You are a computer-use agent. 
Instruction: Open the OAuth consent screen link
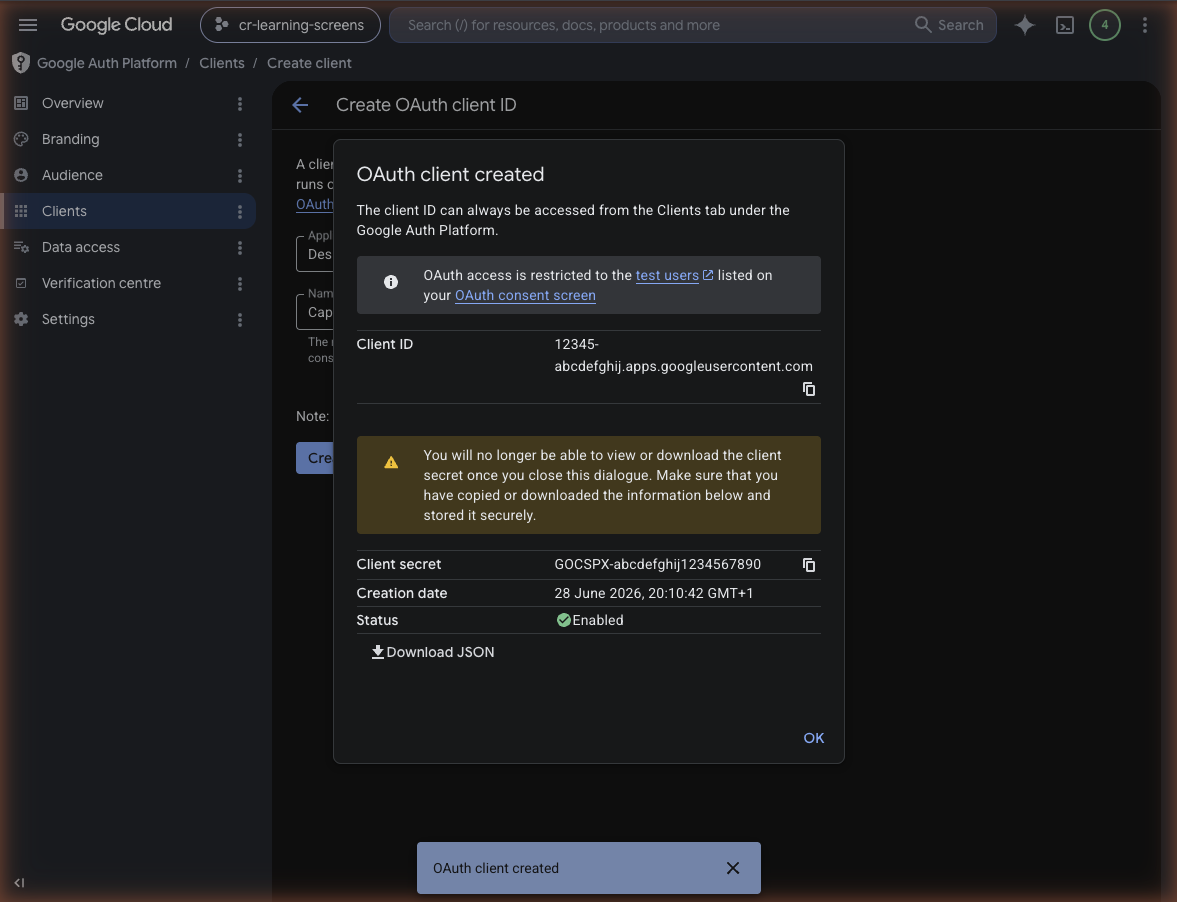coord(525,296)
